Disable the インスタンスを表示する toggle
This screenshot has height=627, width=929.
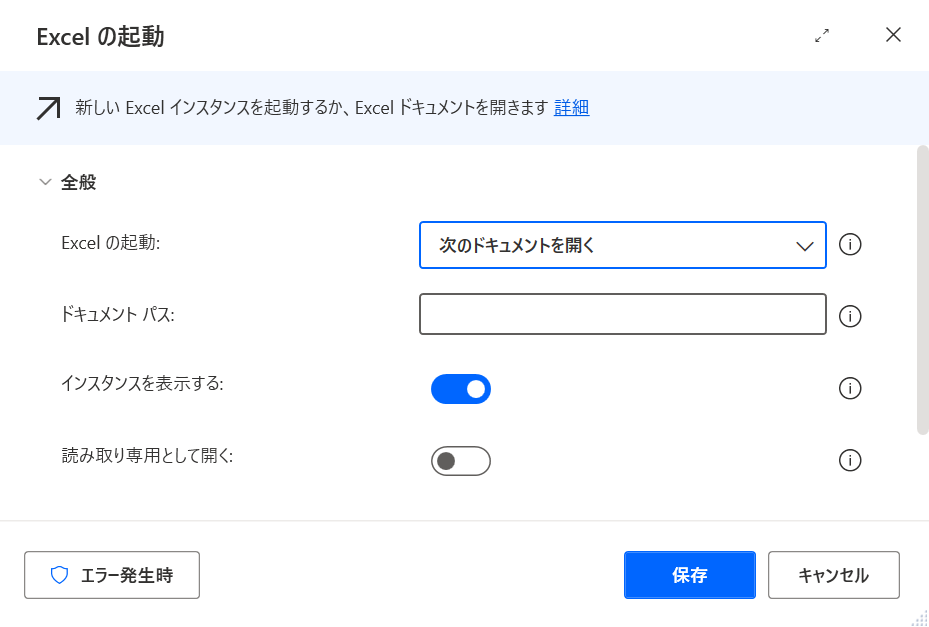[461, 388]
